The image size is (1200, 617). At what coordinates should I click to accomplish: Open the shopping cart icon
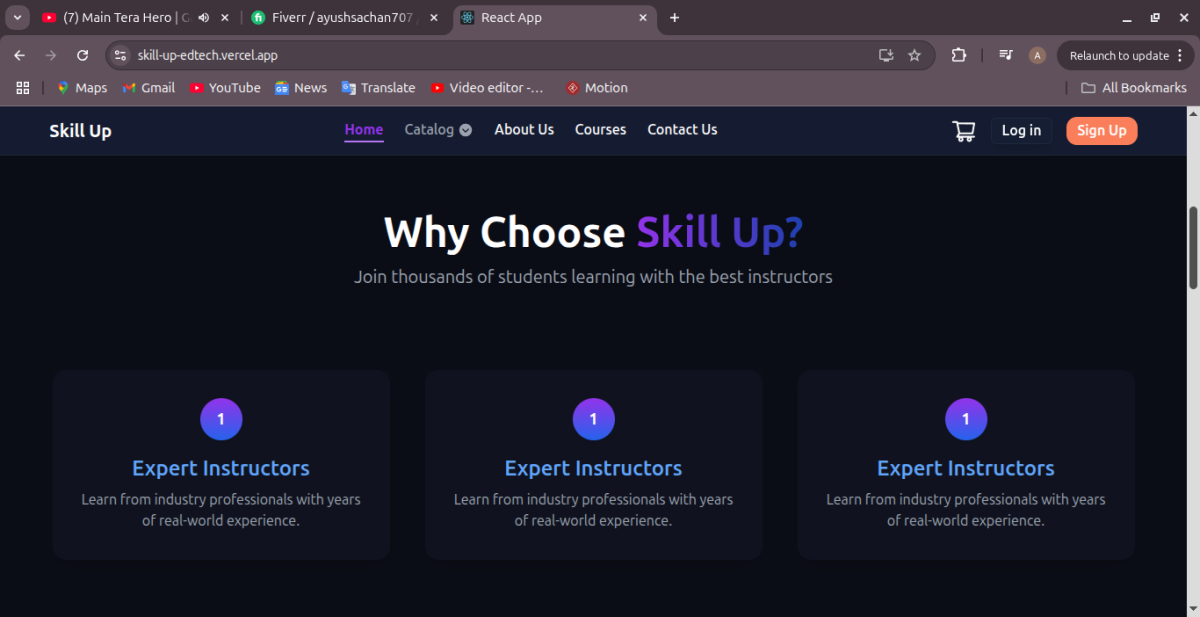coord(963,131)
